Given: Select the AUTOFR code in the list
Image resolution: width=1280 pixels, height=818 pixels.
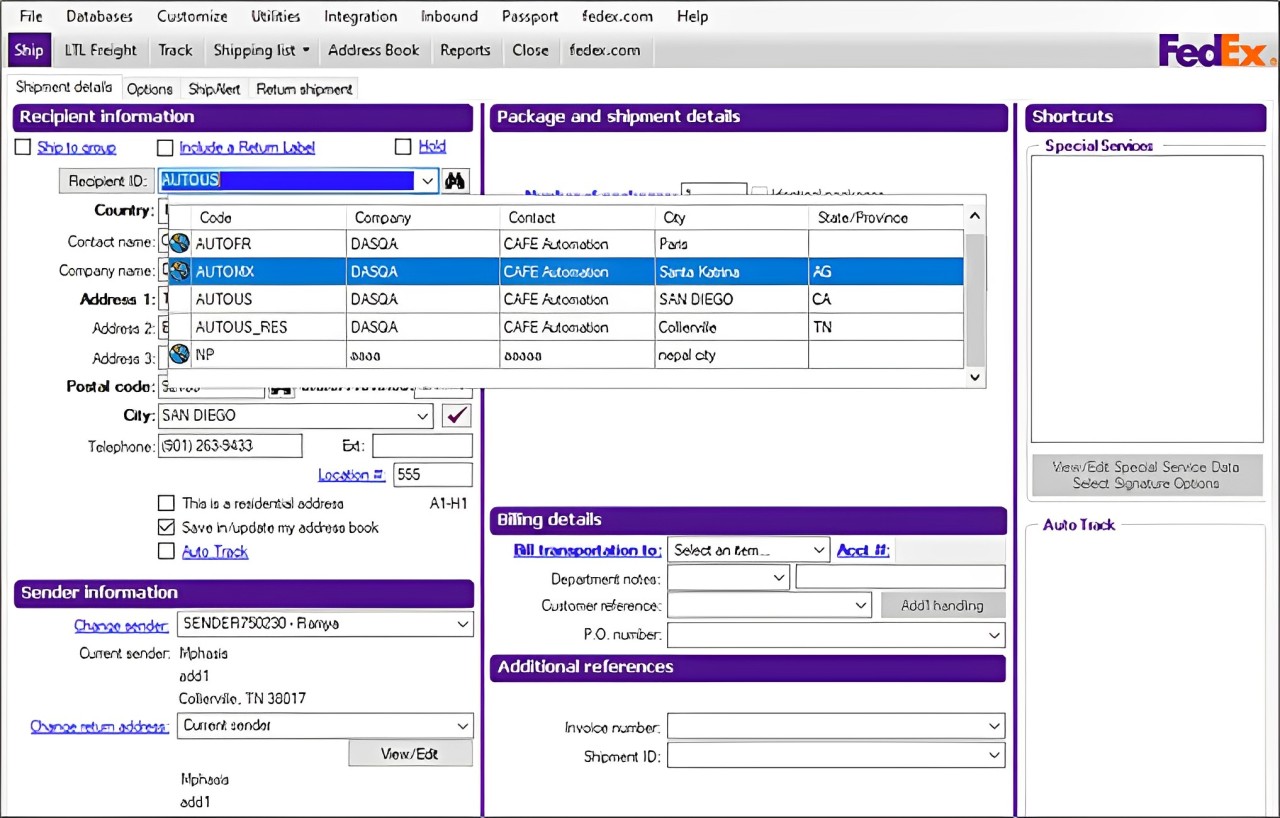Looking at the screenshot, I should point(224,243).
